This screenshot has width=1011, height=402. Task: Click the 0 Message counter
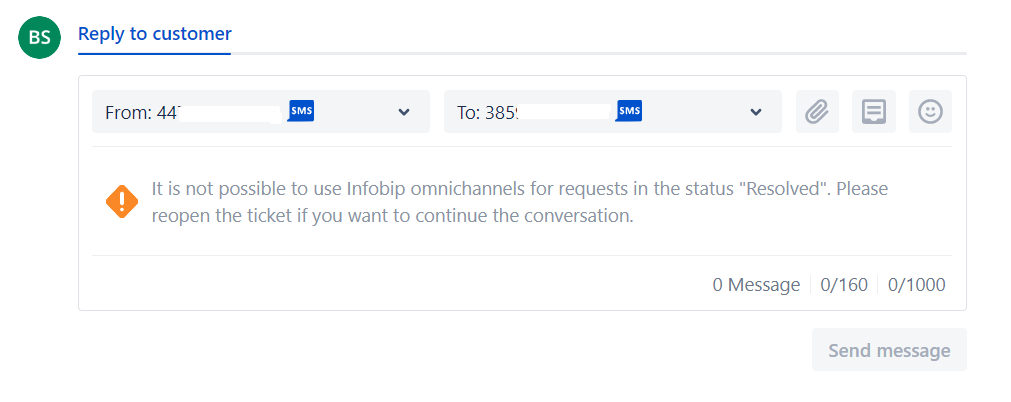(755, 285)
